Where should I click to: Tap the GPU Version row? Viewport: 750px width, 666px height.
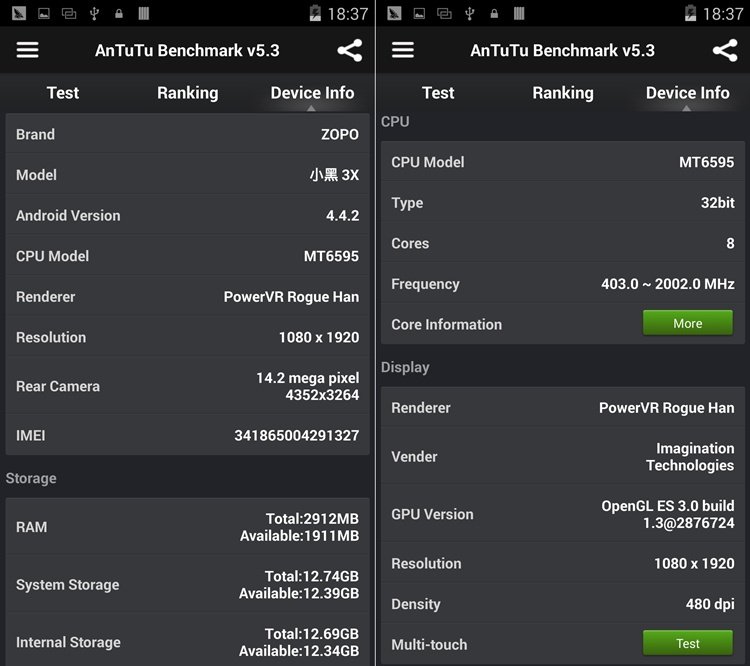562,514
